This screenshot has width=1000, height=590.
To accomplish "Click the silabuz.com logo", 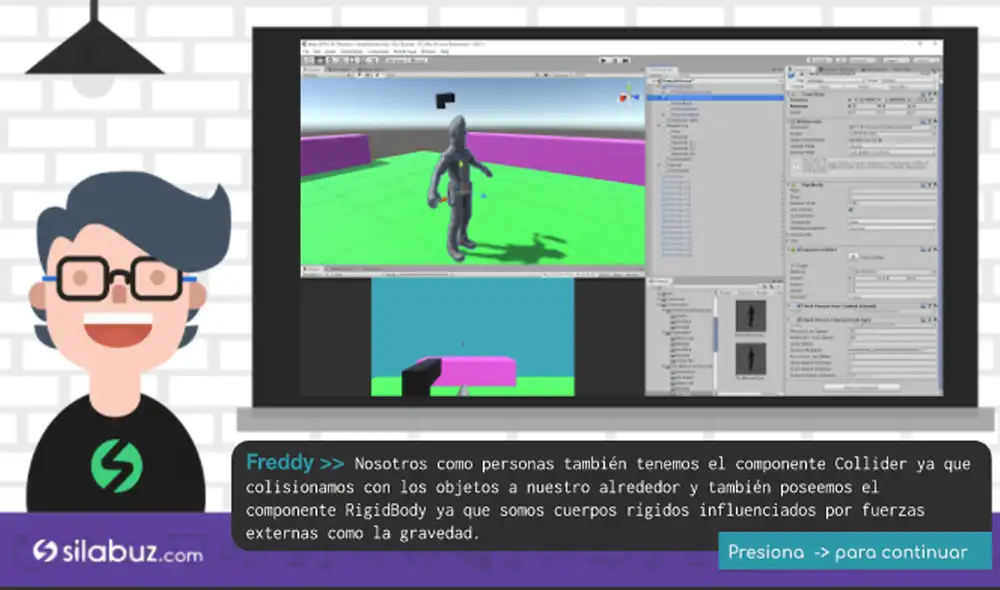I will pyautogui.click(x=118, y=551).
